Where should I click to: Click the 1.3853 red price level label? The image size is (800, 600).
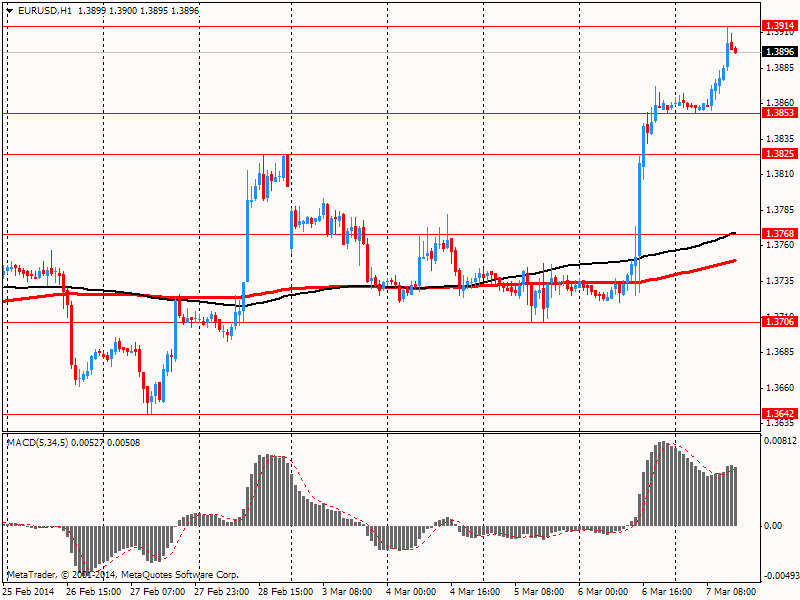(780, 113)
